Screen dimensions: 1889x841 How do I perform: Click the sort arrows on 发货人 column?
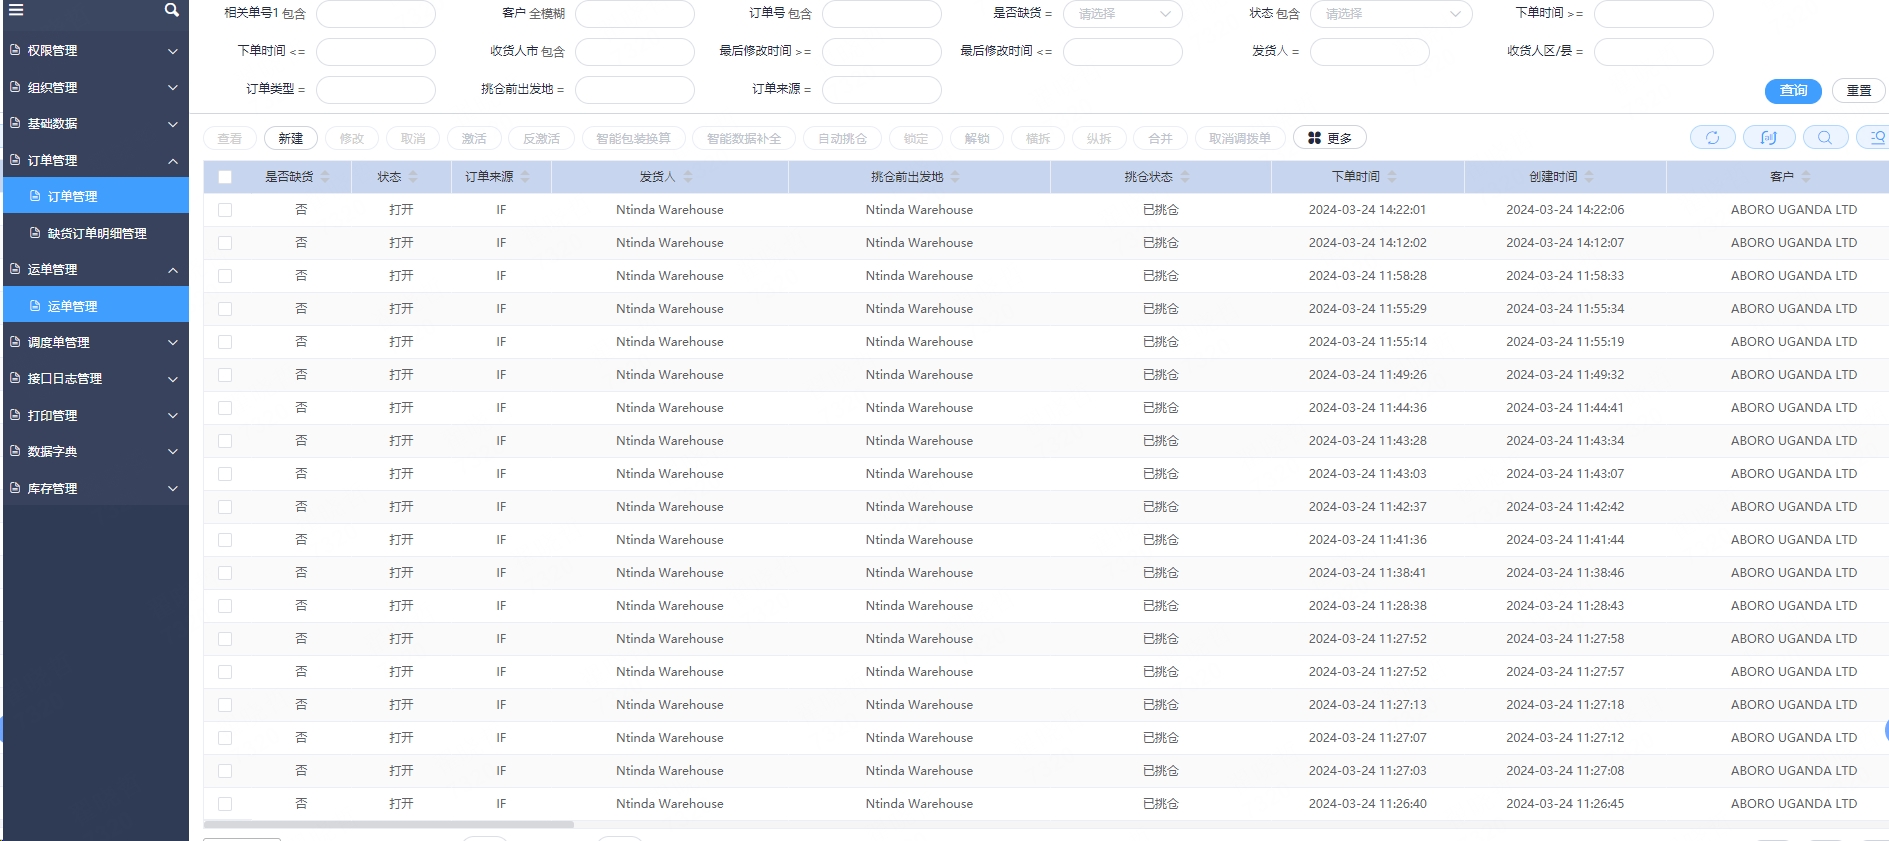point(688,177)
